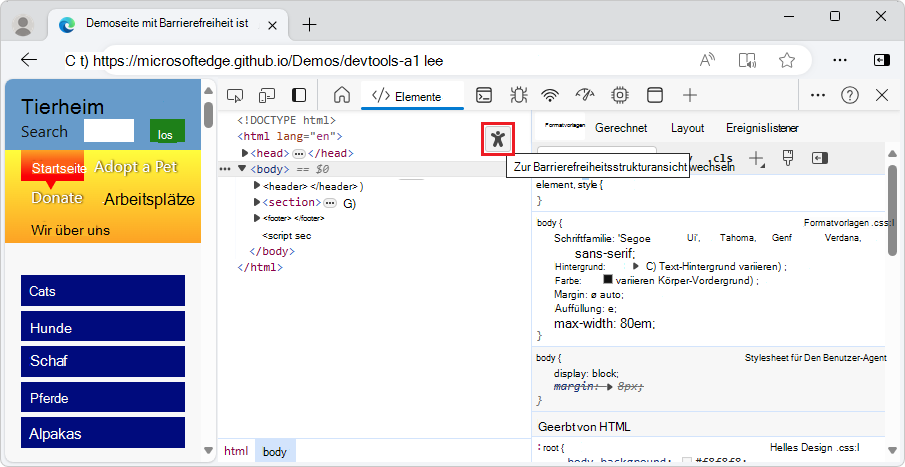Click the Alpakas link
Screen dimensions: 905x467
103,432
